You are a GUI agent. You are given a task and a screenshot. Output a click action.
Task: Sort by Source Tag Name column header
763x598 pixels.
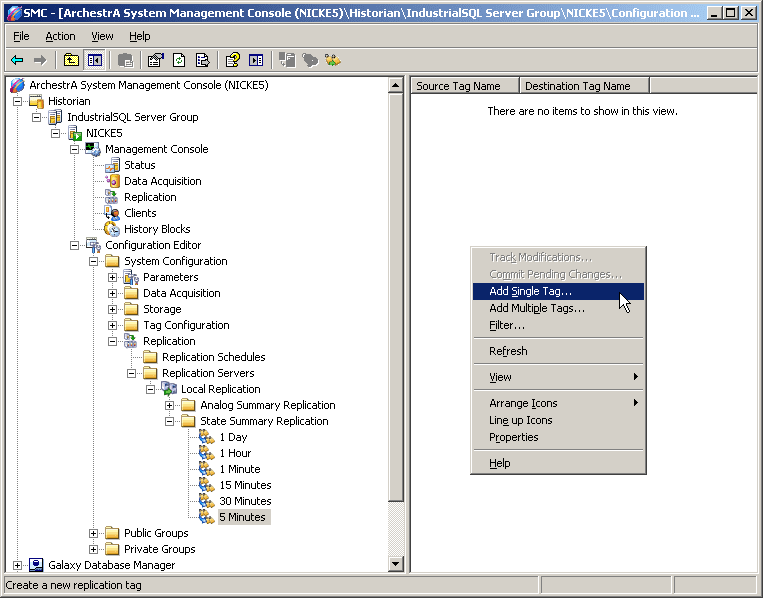pos(465,86)
